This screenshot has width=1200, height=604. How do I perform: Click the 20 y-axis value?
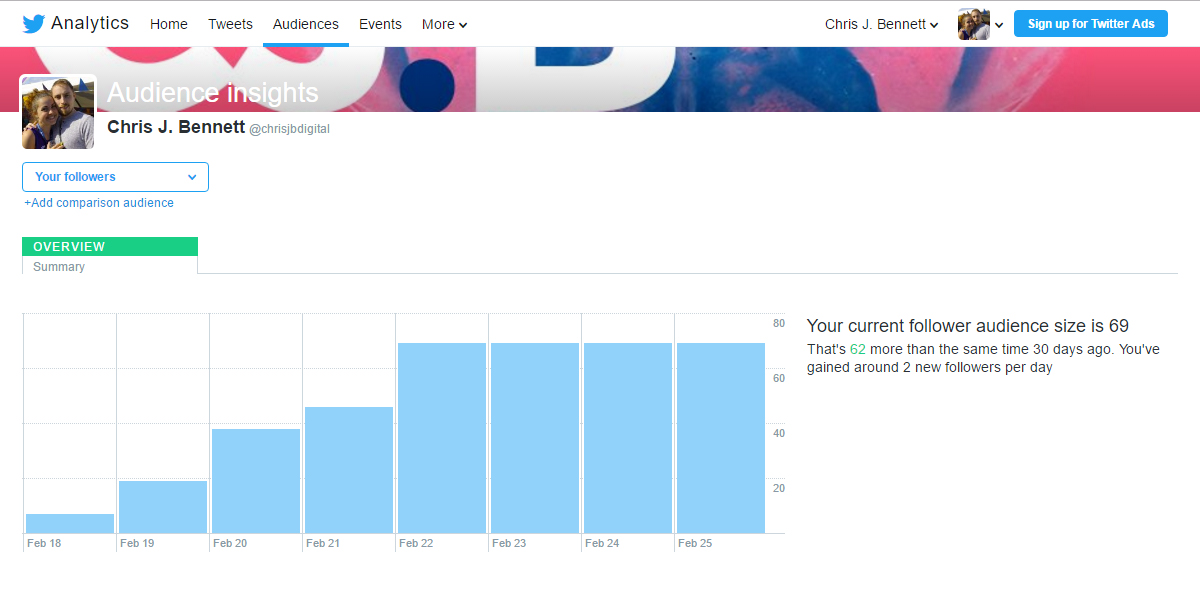click(779, 488)
